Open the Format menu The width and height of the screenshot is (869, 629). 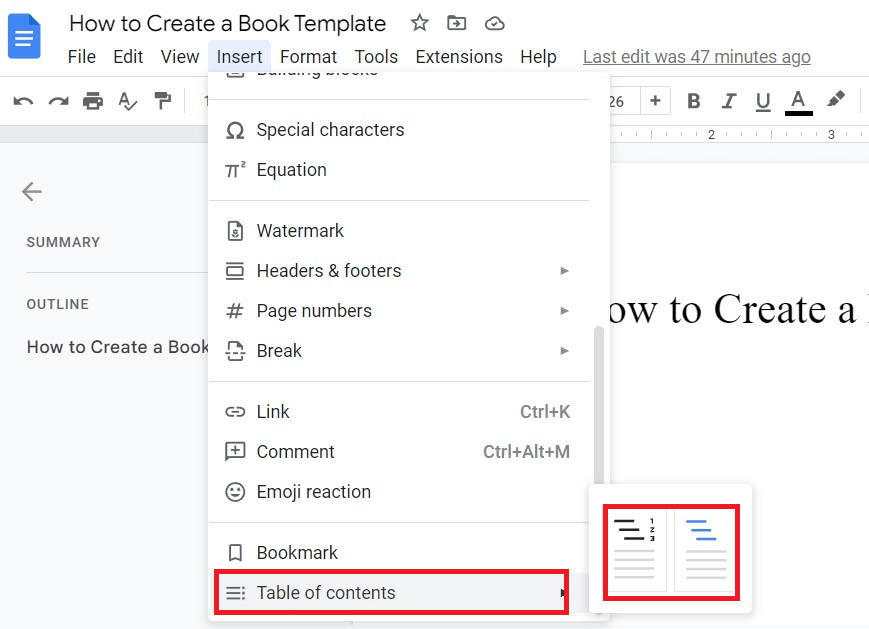(x=308, y=56)
